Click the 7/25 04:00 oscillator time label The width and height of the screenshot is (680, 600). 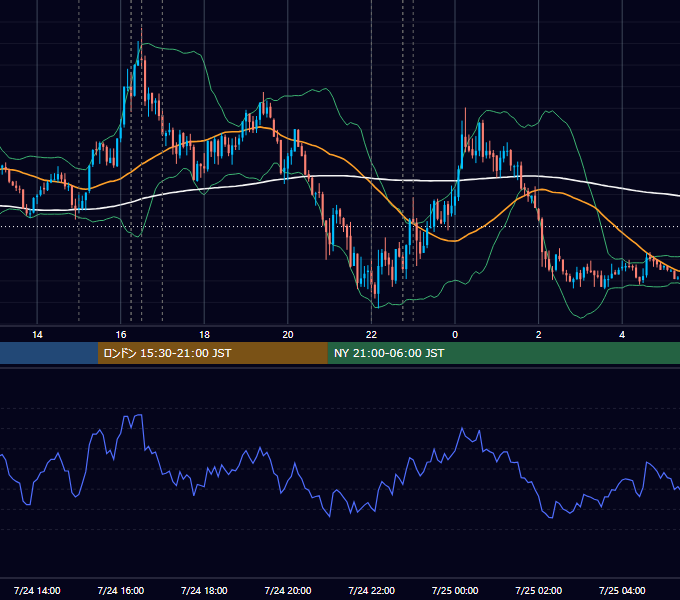pyautogui.click(x=622, y=590)
